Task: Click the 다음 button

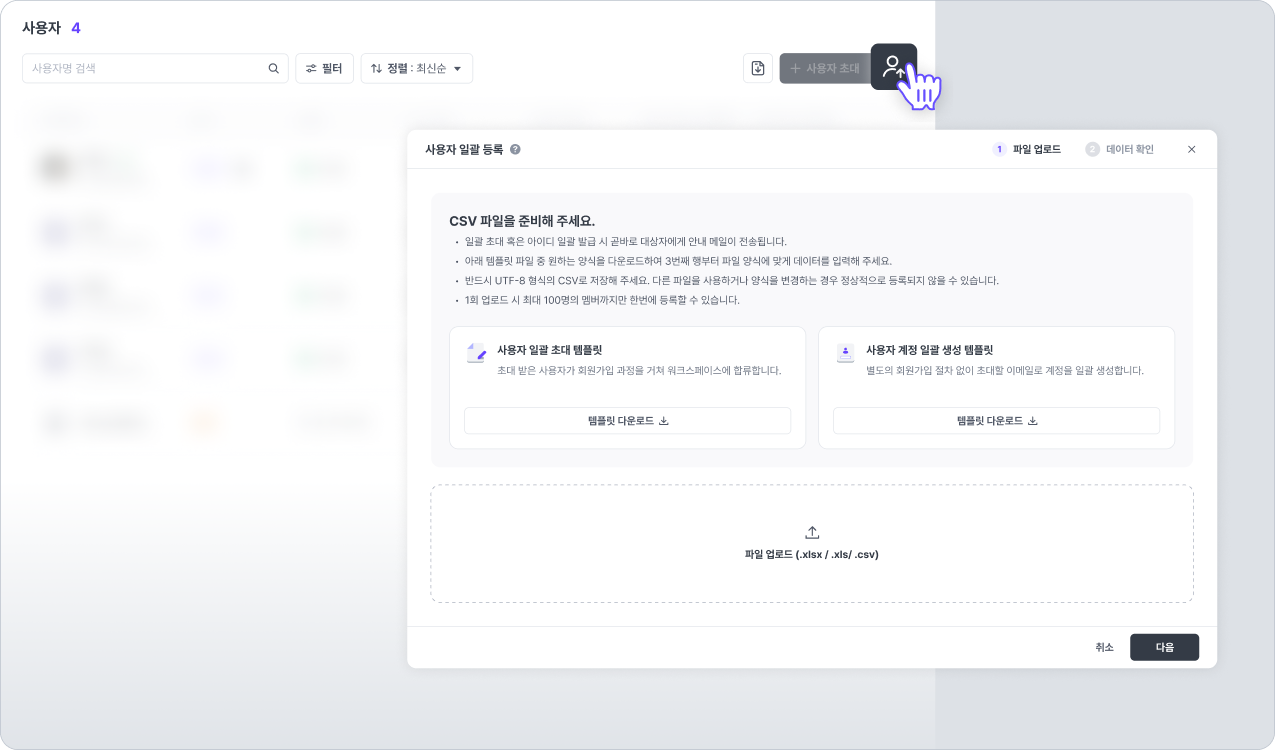Action: [x=1164, y=647]
